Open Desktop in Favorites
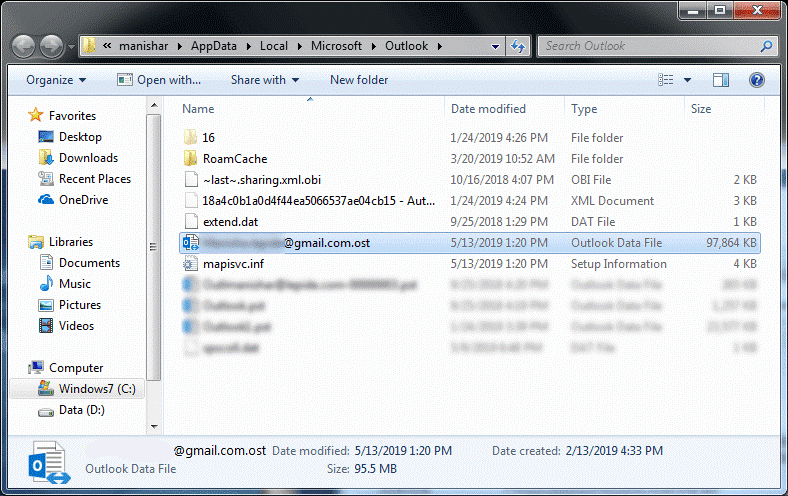The image size is (788, 496). click(80, 137)
